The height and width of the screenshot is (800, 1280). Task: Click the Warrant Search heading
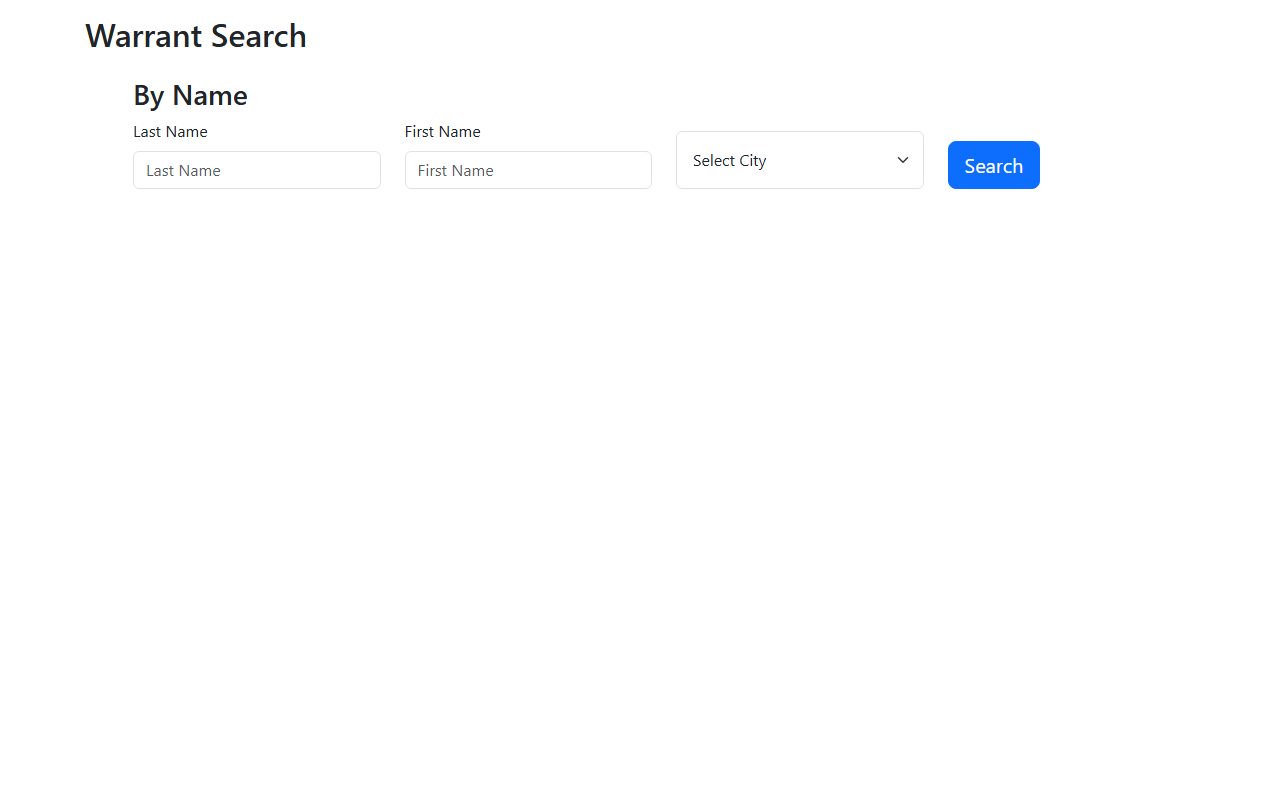196,36
